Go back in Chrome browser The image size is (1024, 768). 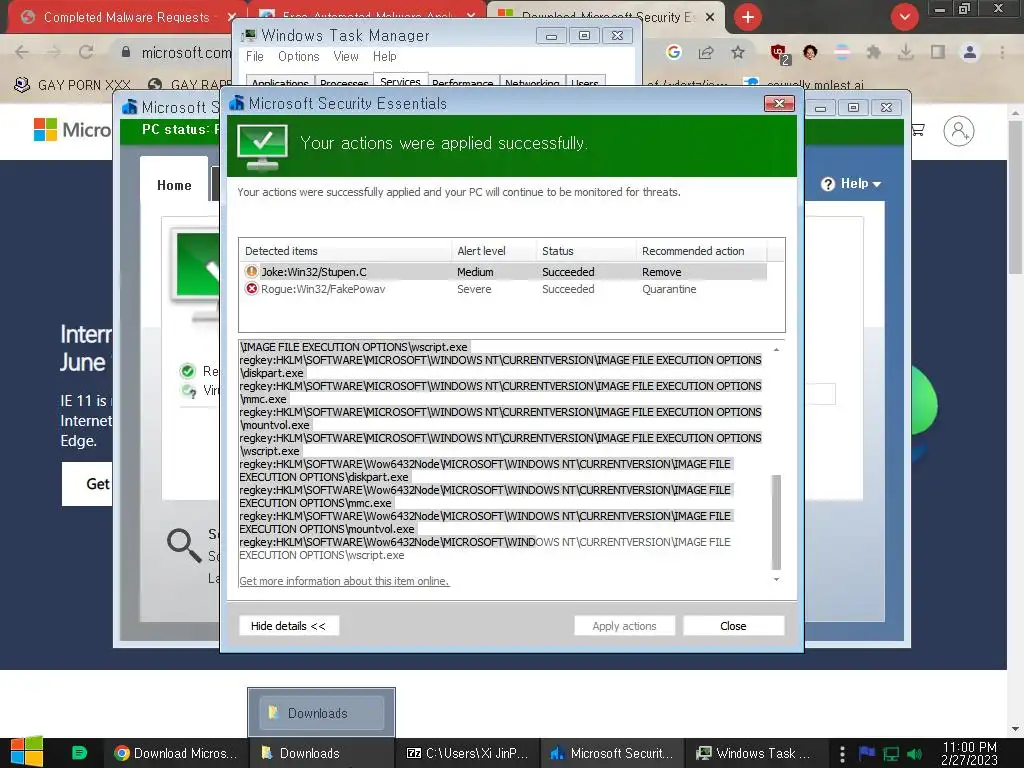pos(22,52)
